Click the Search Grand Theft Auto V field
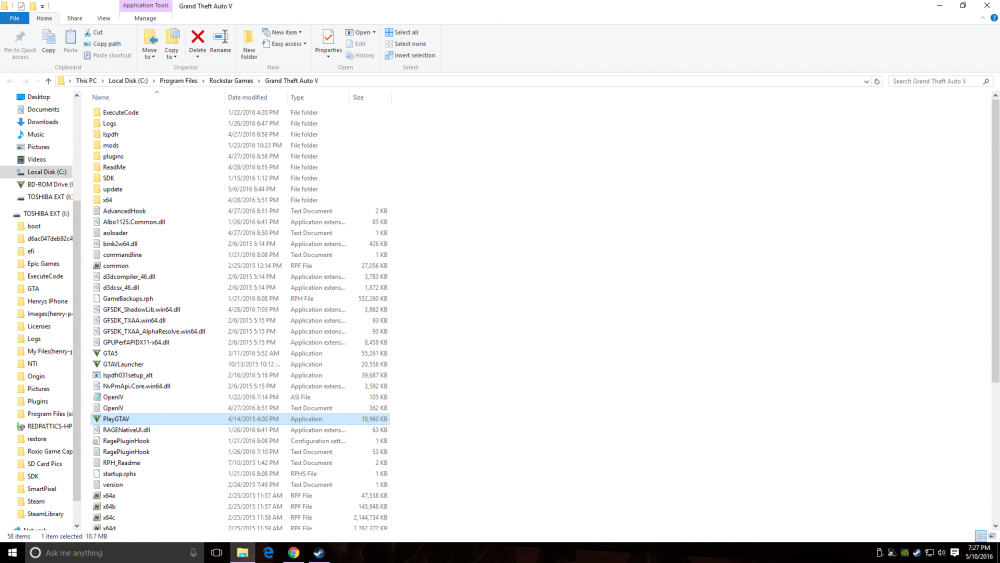Screen dimensions: 1000x563 tap(940, 81)
